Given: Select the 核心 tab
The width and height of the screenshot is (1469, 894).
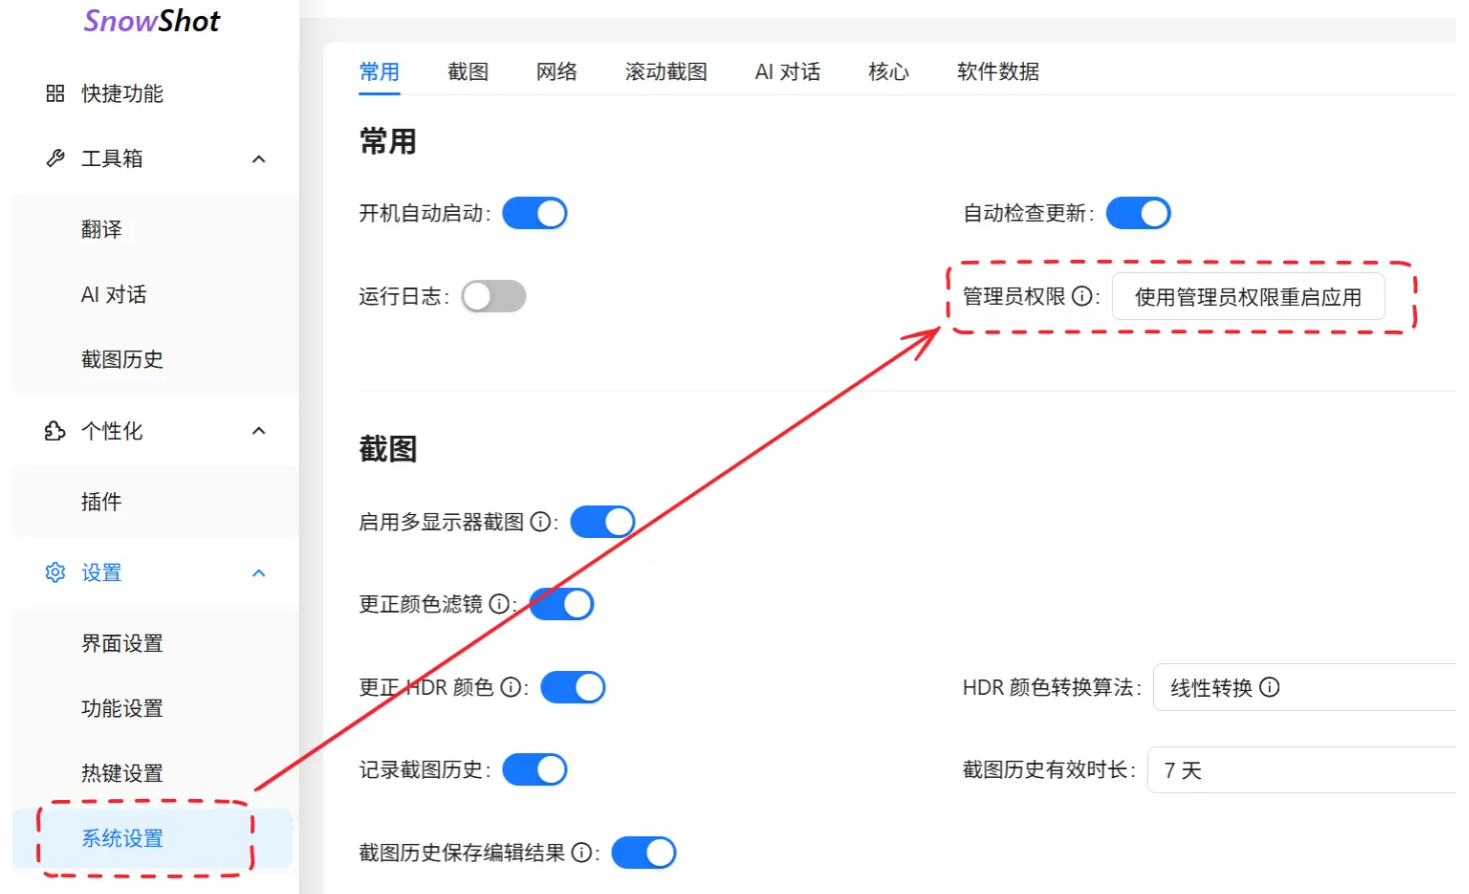Looking at the screenshot, I should [x=889, y=72].
